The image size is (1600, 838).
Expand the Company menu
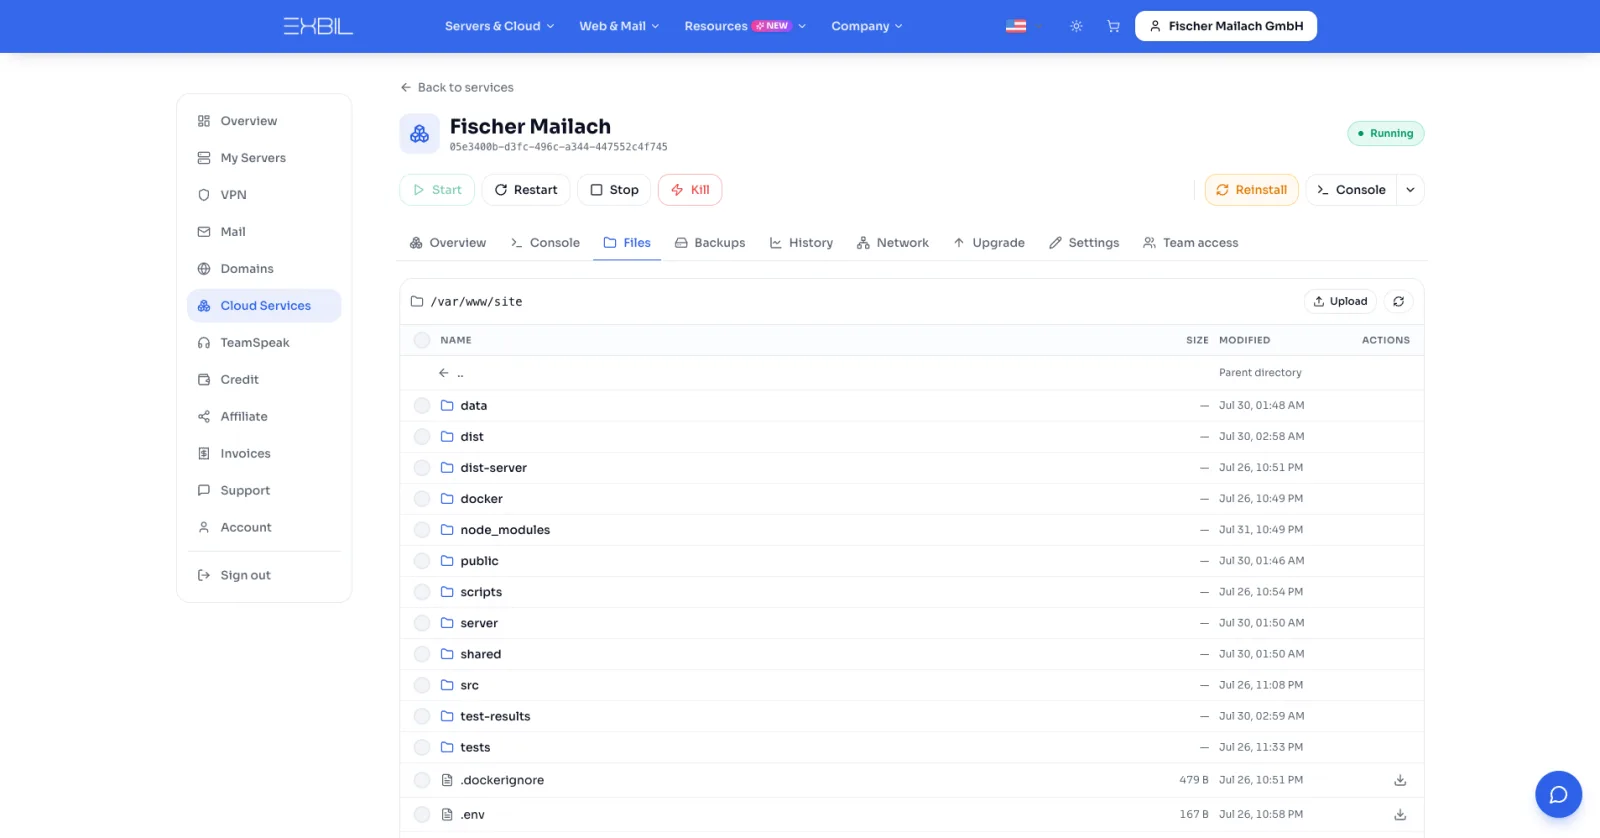867,26
